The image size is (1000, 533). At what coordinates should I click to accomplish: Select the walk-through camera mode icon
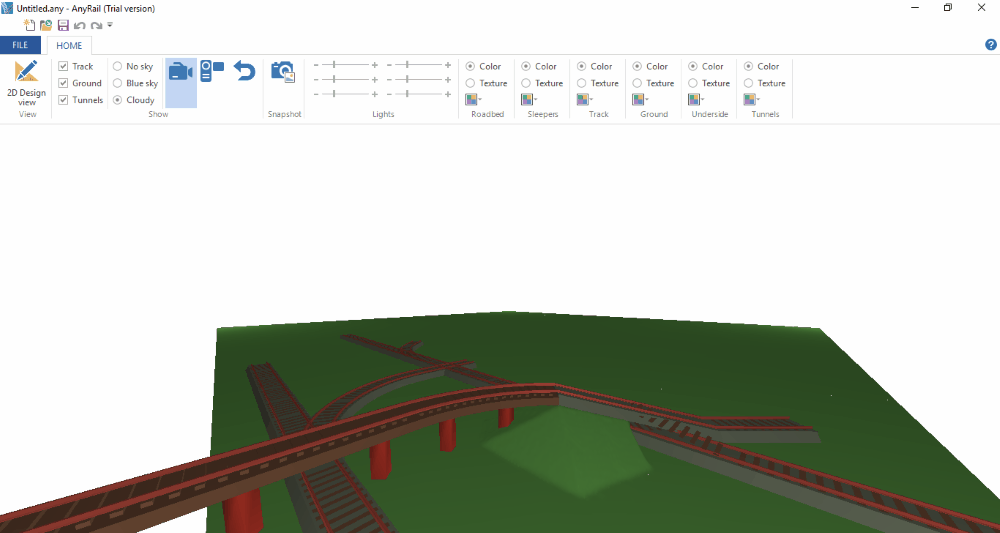212,70
